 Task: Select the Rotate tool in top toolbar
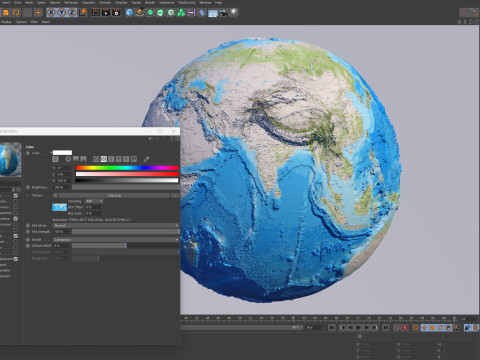coord(16,13)
